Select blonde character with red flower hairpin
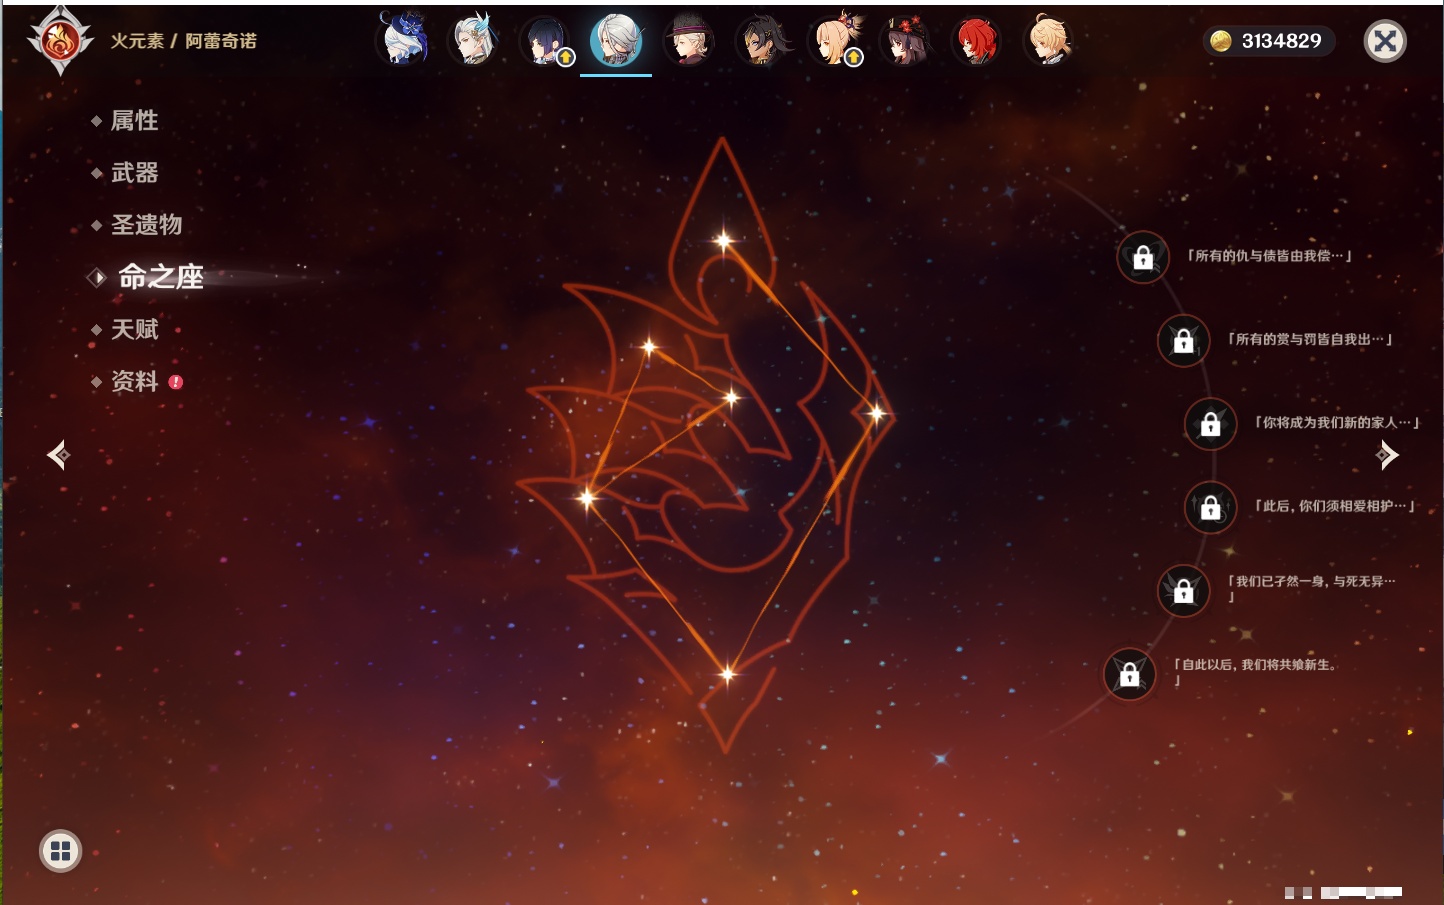This screenshot has width=1444, height=905. coord(834,42)
